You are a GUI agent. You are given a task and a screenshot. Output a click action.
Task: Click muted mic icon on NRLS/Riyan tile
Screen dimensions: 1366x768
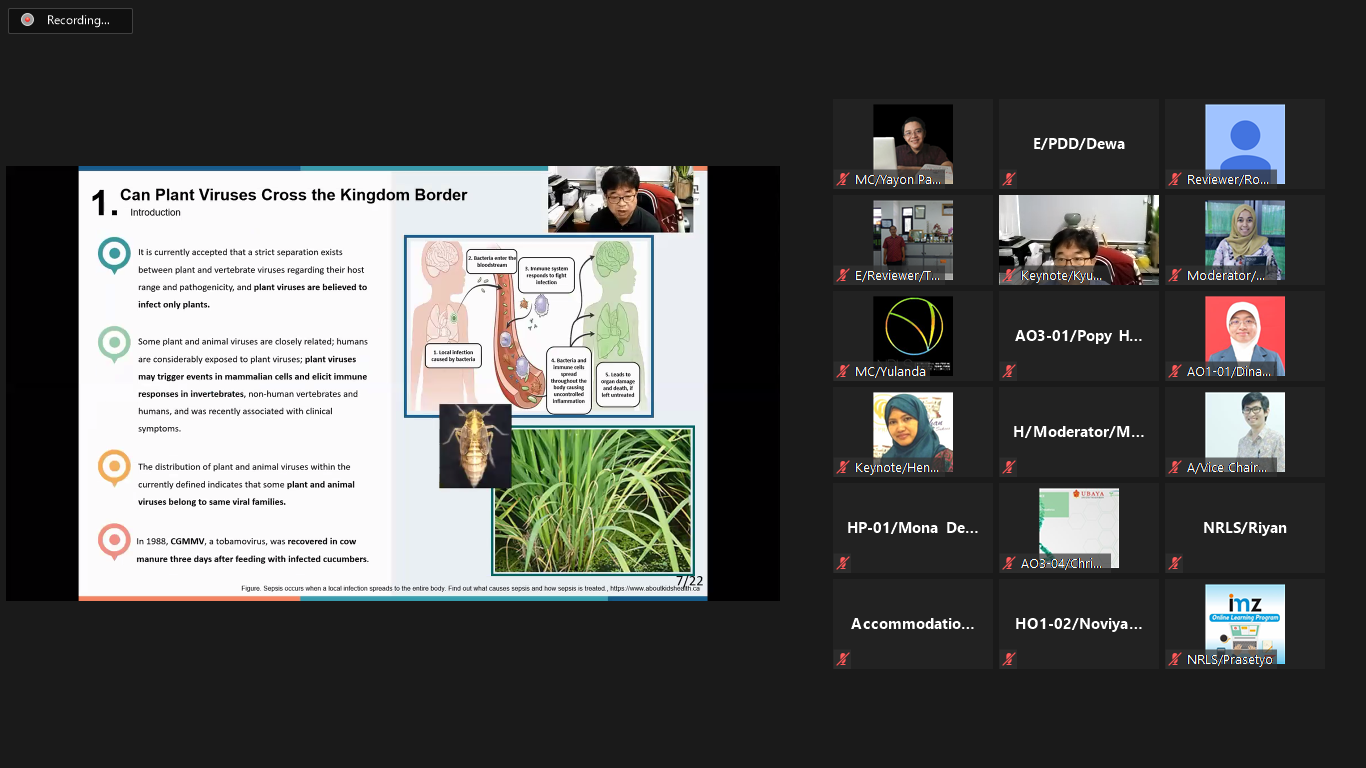(x=1176, y=564)
